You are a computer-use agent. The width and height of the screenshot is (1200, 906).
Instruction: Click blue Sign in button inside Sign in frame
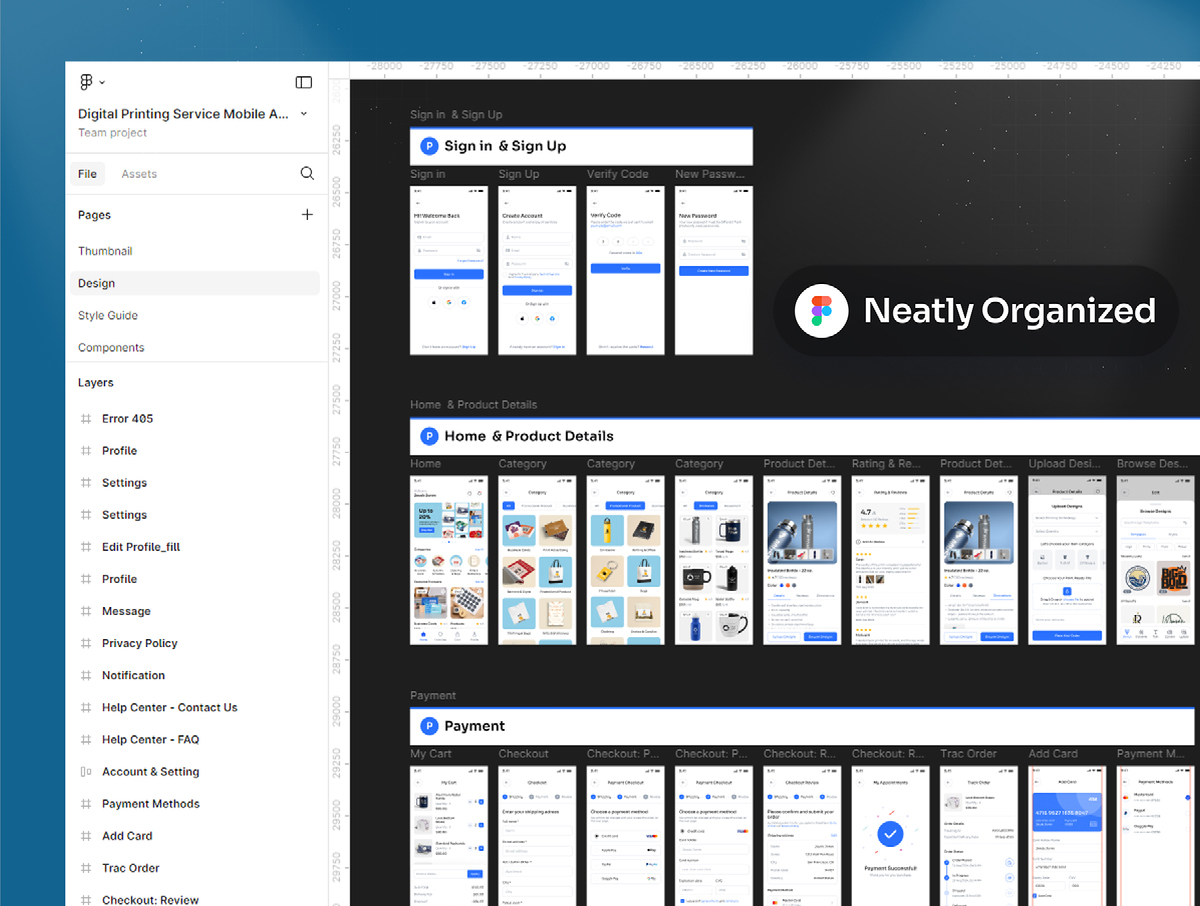pos(449,274)
